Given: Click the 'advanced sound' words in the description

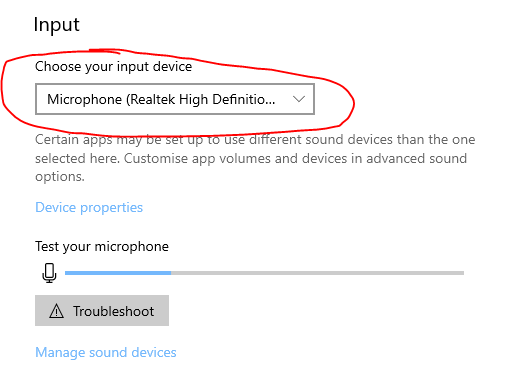Looking at the screenshot, I should 417,158.
